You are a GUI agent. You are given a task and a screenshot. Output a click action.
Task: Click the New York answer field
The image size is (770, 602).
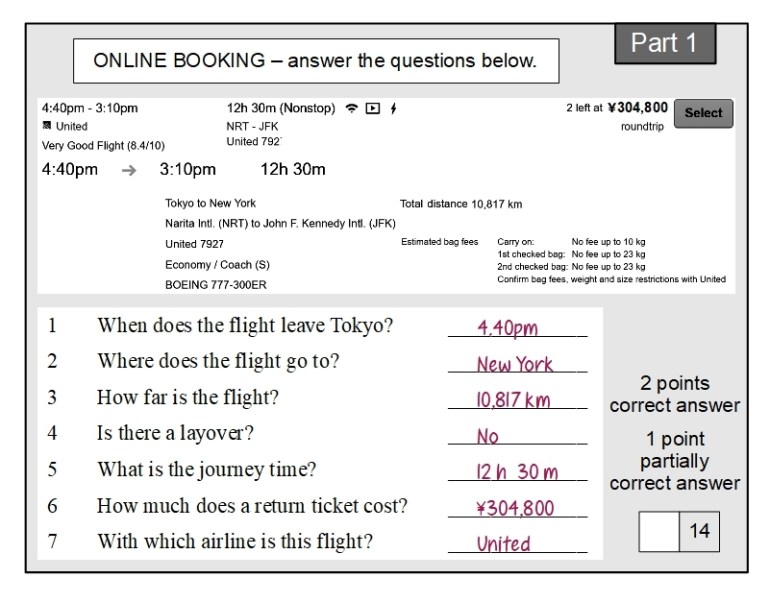pos(517,364)
